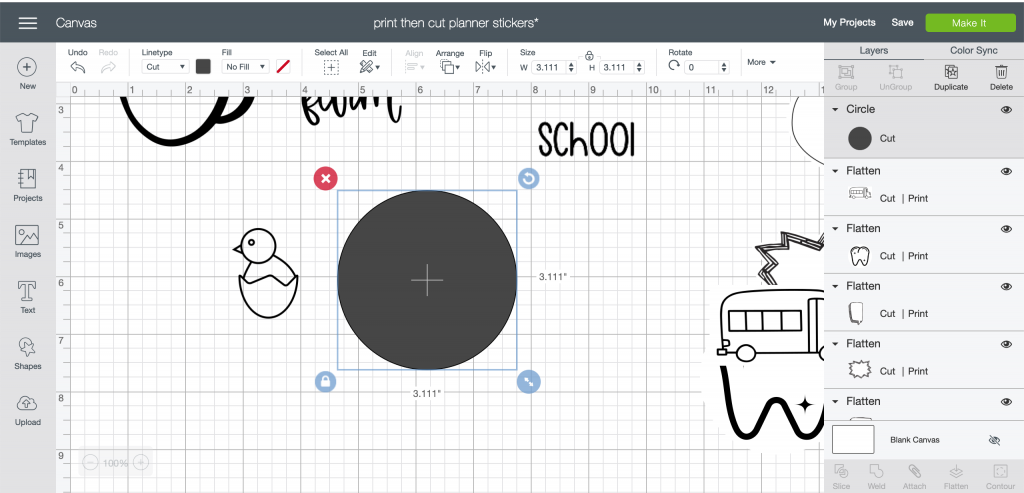Hide the Circle layer

[1006, 110]
